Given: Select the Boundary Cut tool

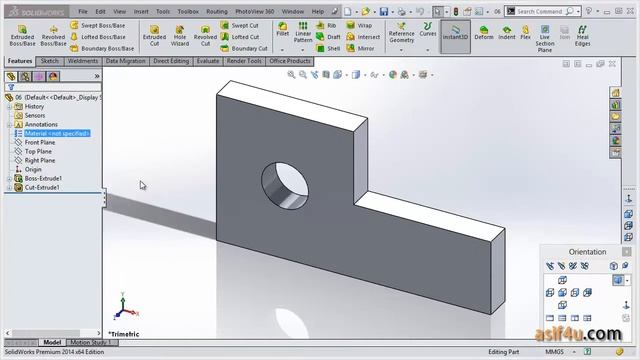Looking at the screenshot, I should [244, 48].
